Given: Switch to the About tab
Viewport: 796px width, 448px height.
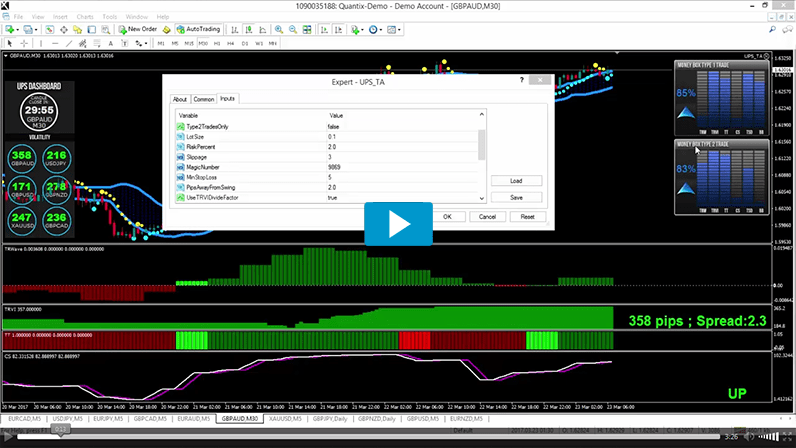Looking at the screenshot, I should (180, 99).
